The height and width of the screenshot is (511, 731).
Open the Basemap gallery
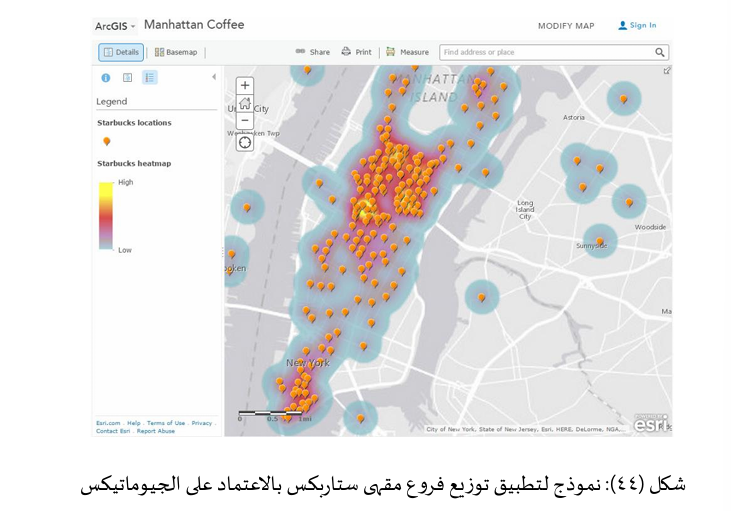(176, 52)
